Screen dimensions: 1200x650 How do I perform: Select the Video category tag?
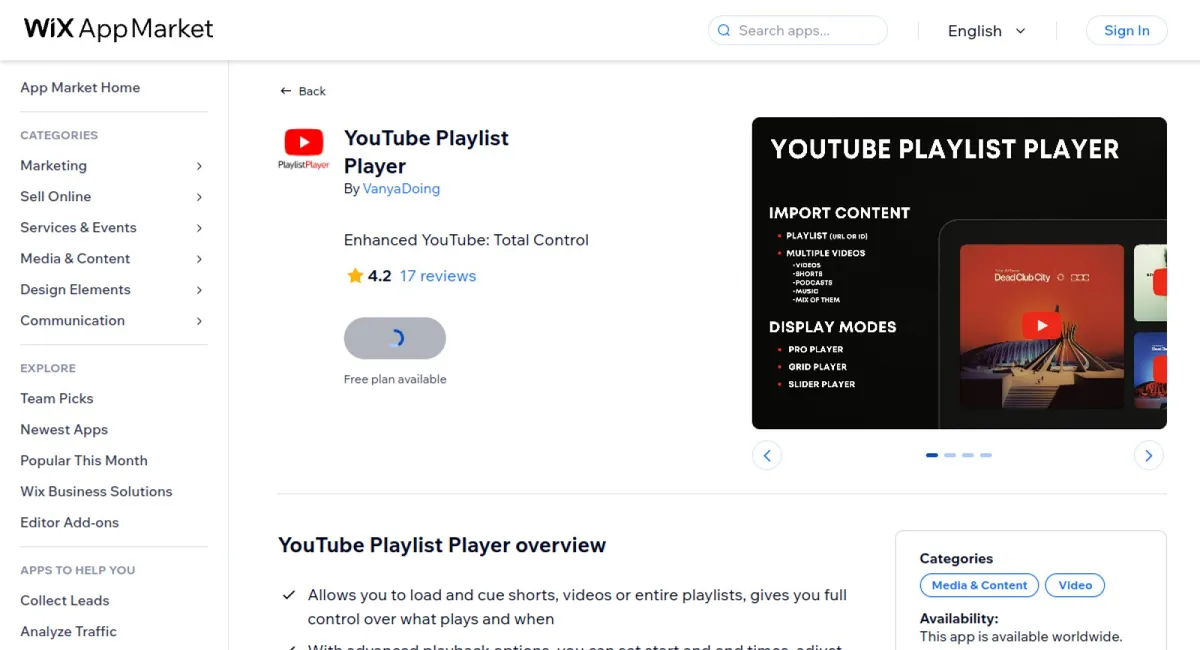pos(1075,585)
